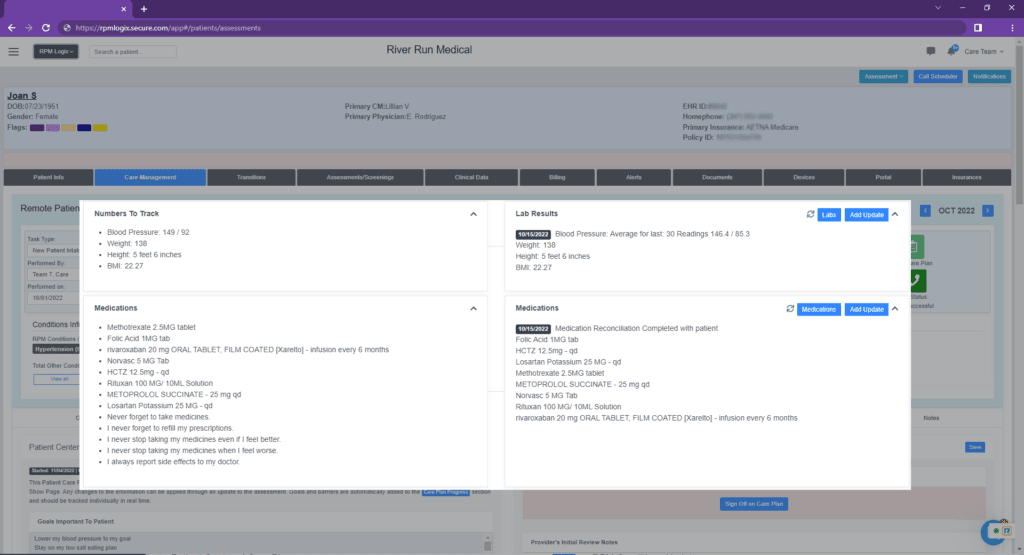Click the Search a patient field

pos(133,52)
